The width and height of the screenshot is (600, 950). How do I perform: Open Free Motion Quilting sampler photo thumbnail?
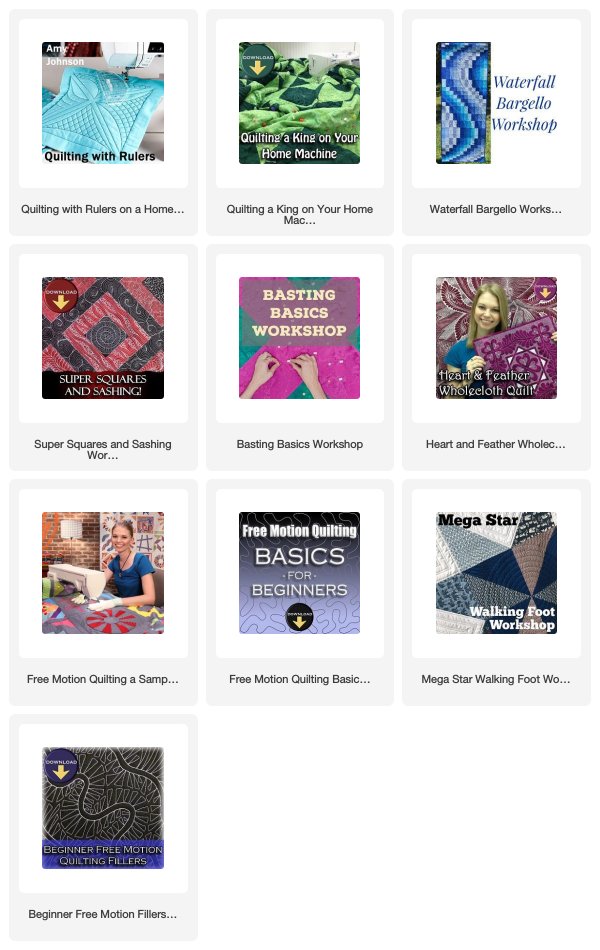[x=103, y=573]
